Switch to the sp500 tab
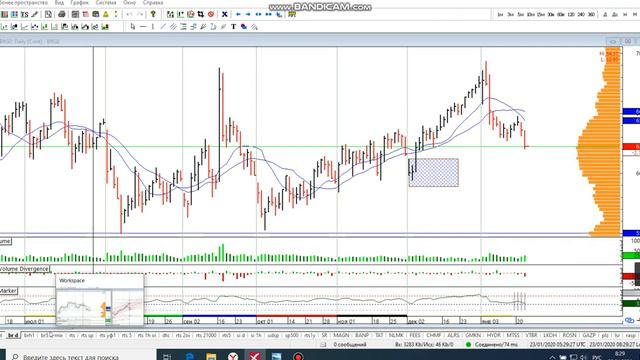Screen dimensions: 640x360 [291, 335]
